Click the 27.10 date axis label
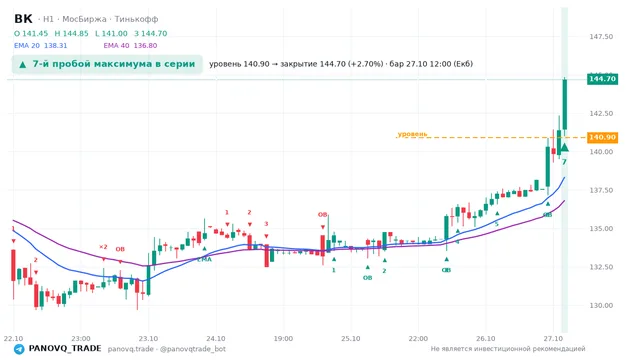 (553, 339)
